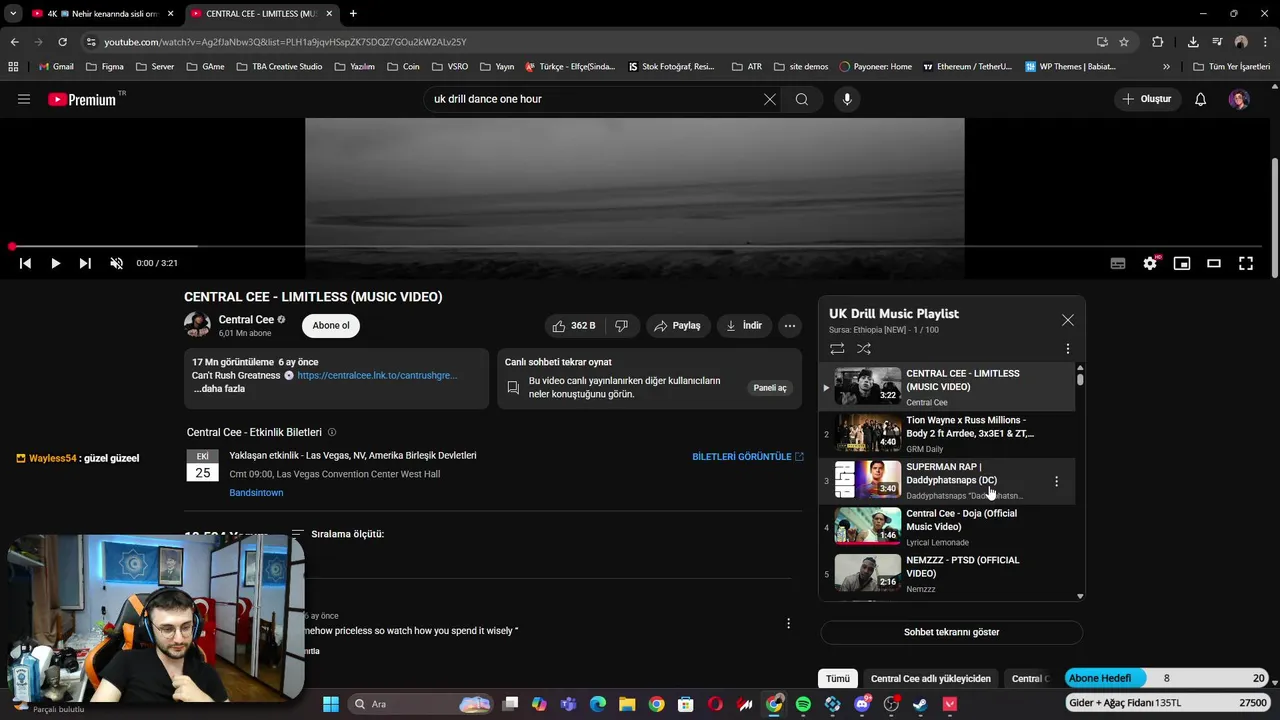Open a new browser tab

353,14
